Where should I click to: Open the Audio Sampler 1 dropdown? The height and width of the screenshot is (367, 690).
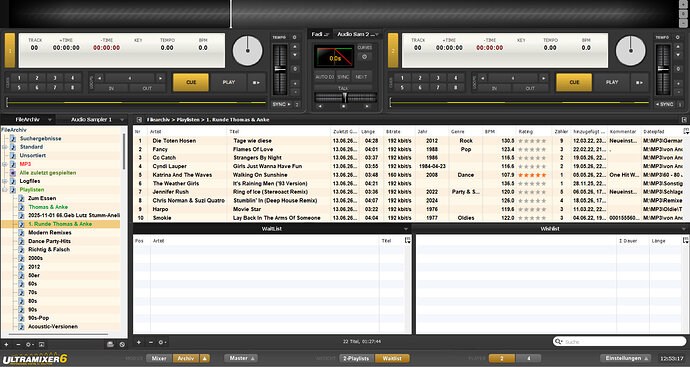pyautogui.click(x=122, y=120)
